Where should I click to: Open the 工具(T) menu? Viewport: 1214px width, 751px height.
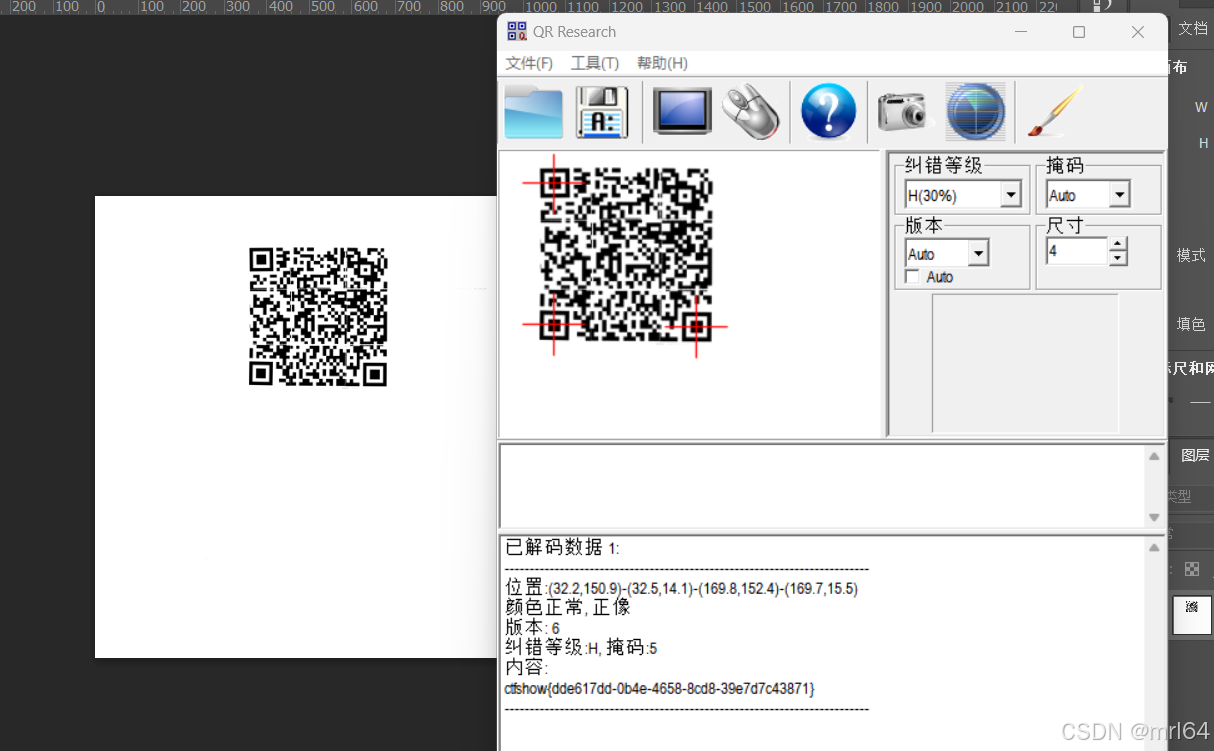tap(594, 63)
